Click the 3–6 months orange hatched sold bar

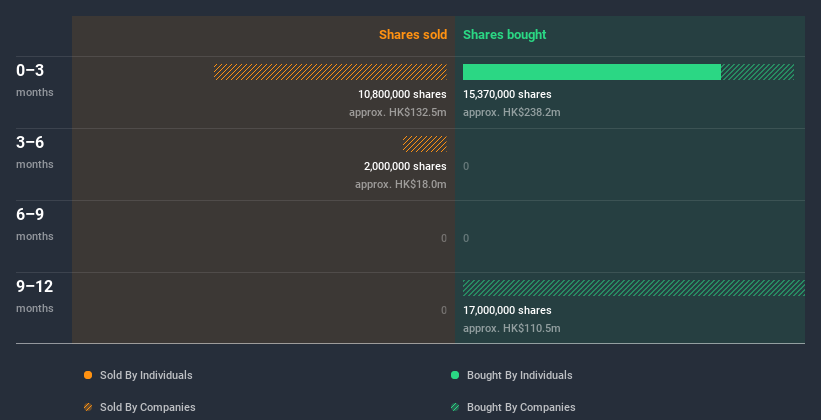tap(425, 144)
